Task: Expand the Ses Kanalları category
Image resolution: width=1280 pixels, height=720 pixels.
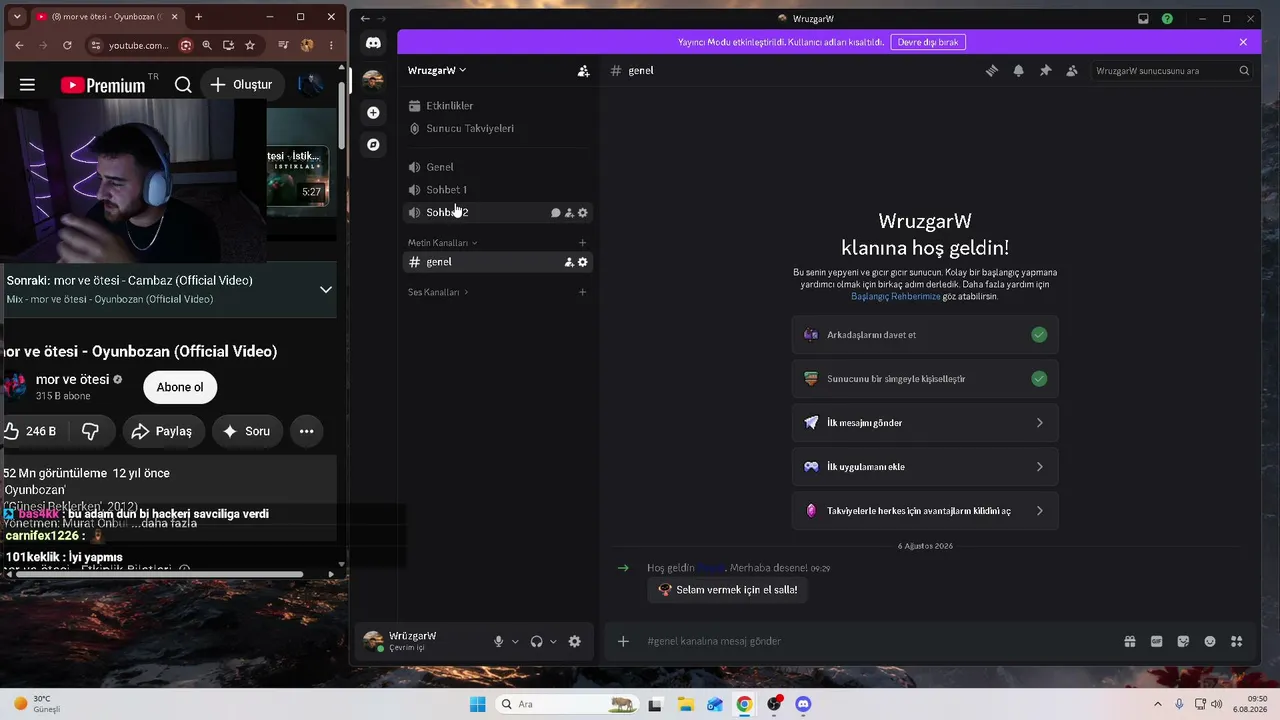Action: click(438, 292)
